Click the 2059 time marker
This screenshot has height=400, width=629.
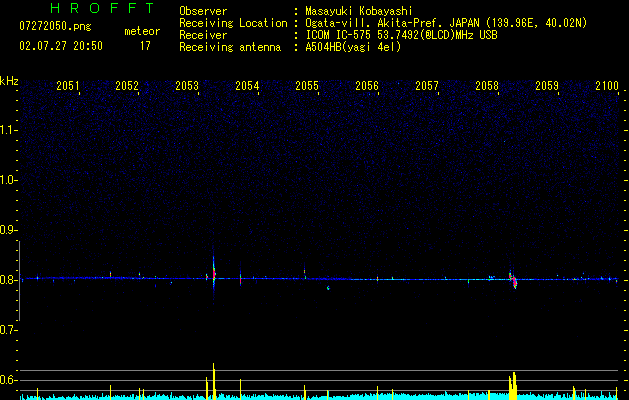[x=547, y=85]
